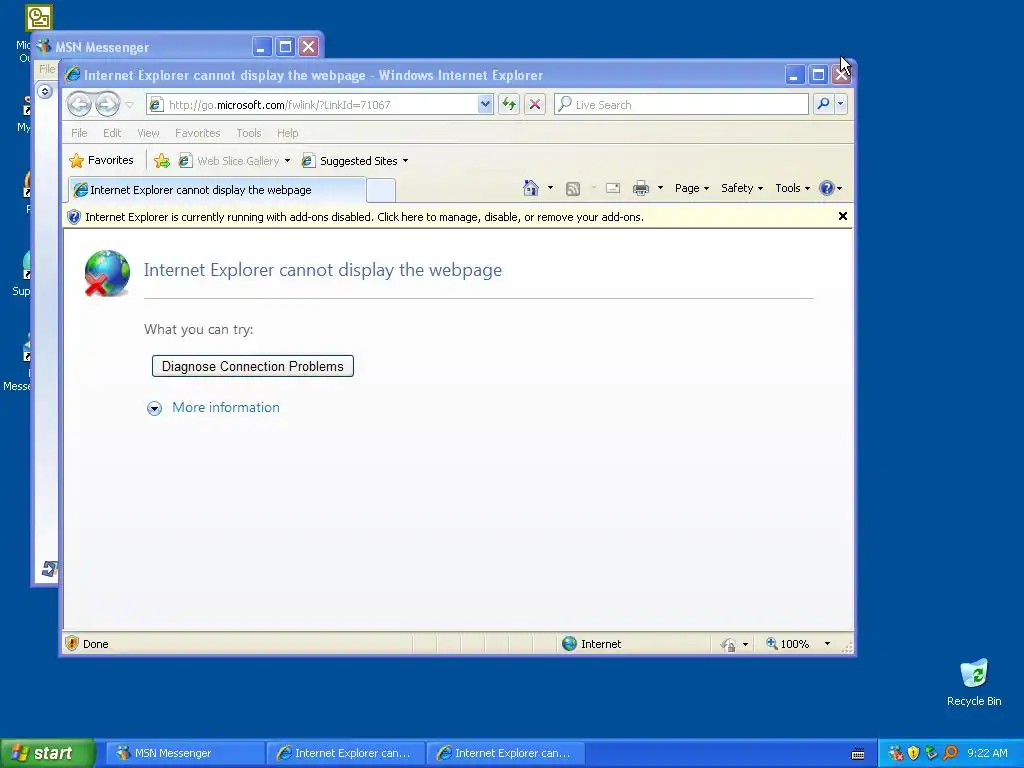The width and height of the screenshot is (1024, 768).
Task: Expand the address bar history dropdown
Action: [x=485, y=104]
